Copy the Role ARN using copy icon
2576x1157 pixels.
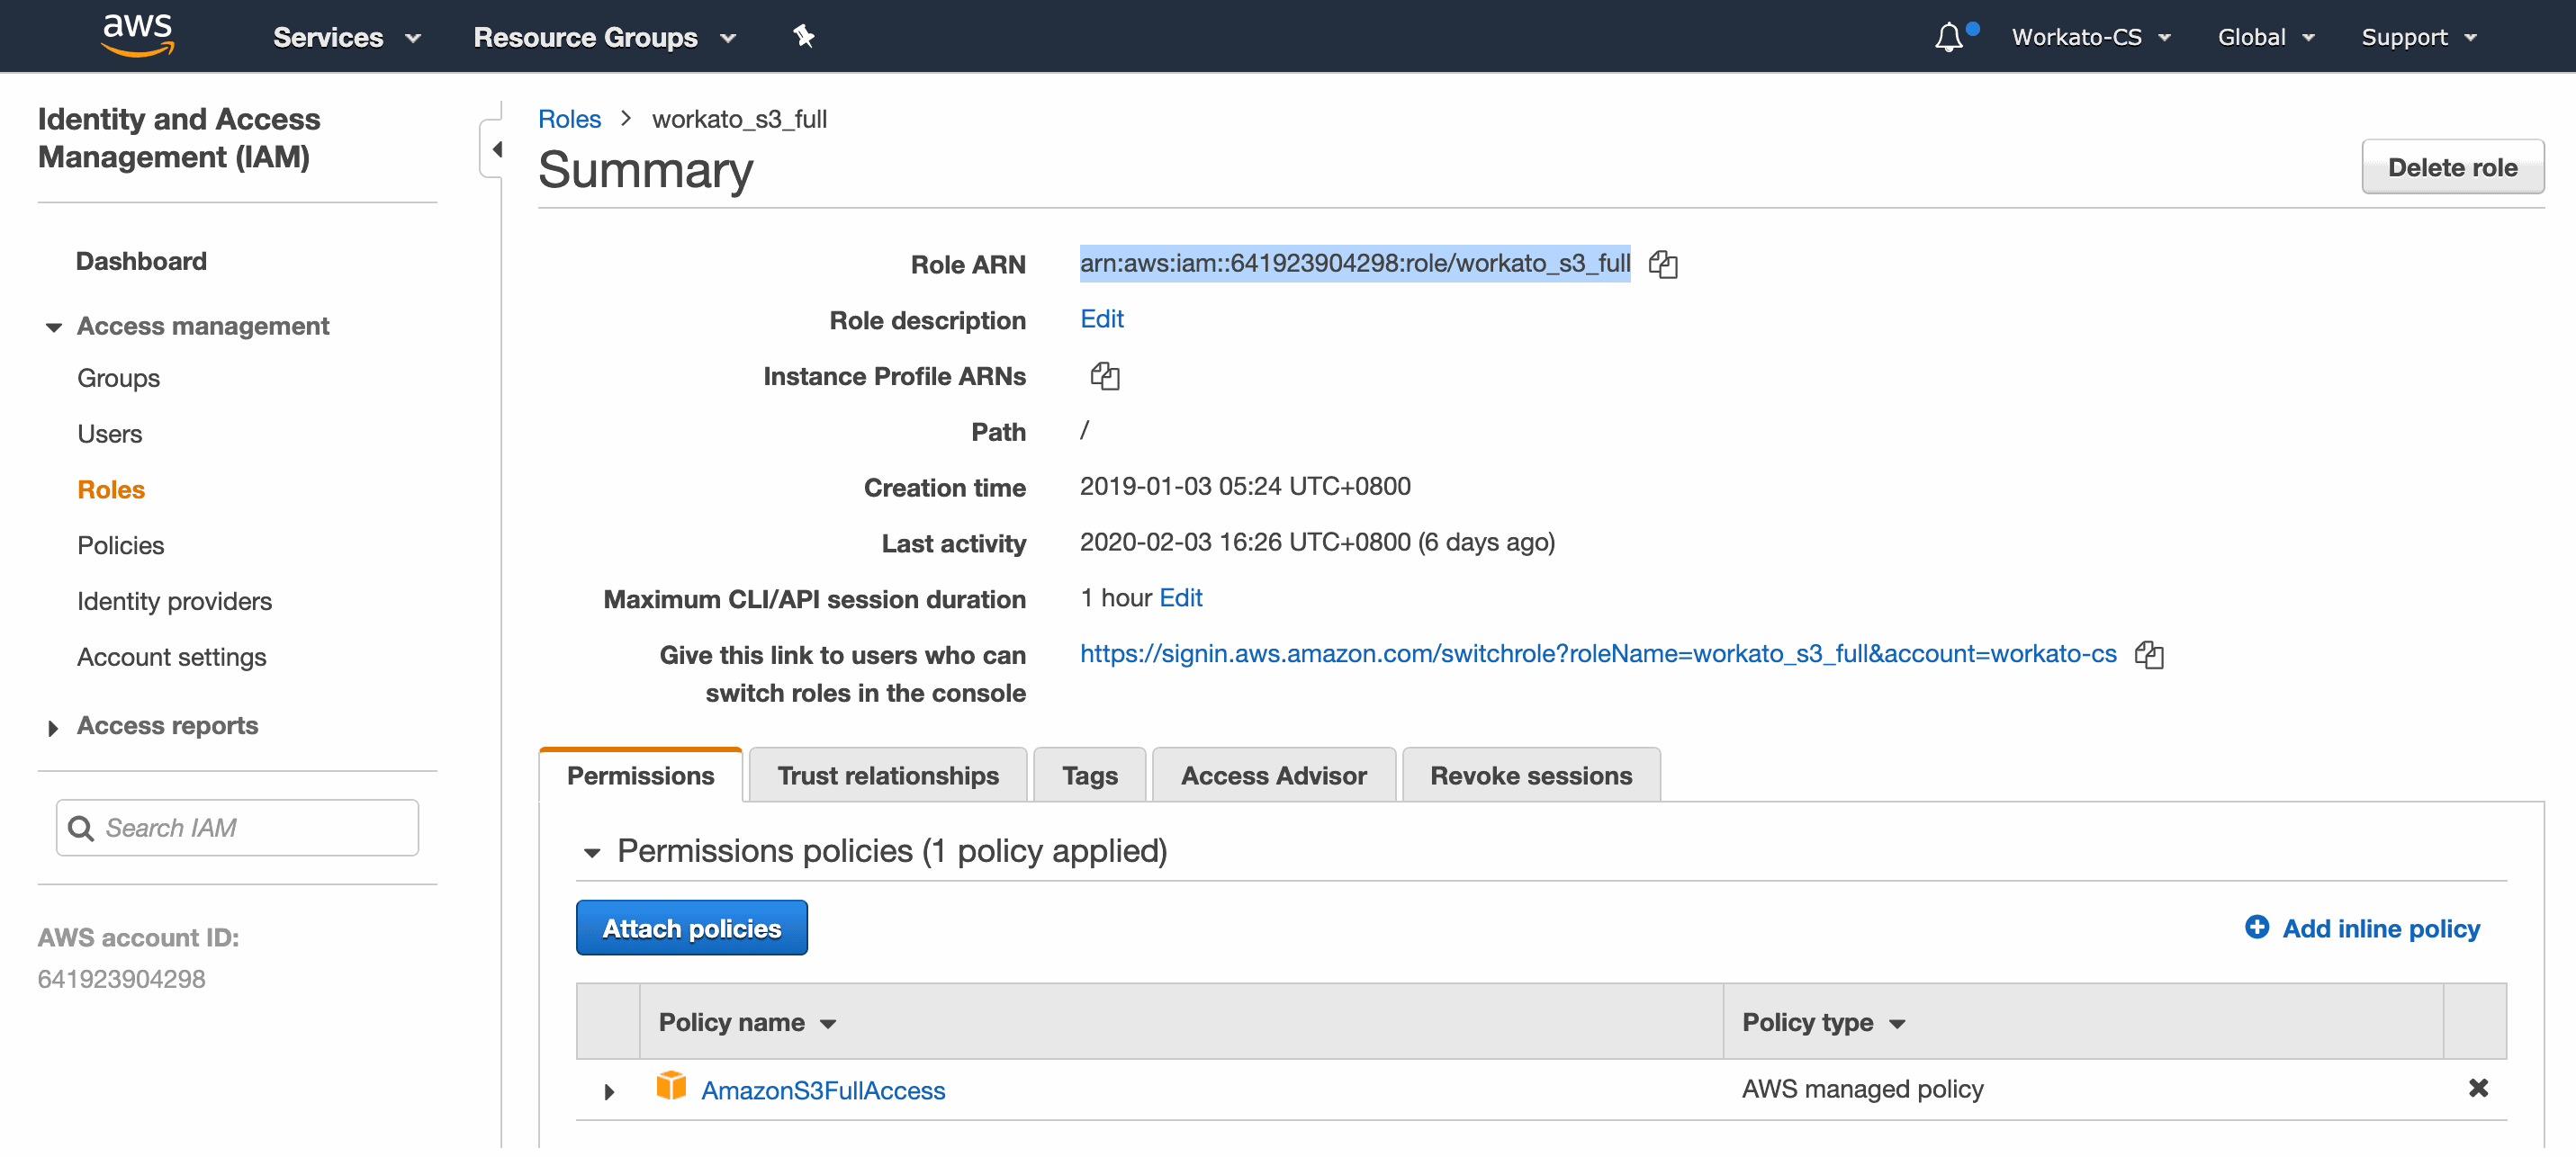pos(1663,264)
